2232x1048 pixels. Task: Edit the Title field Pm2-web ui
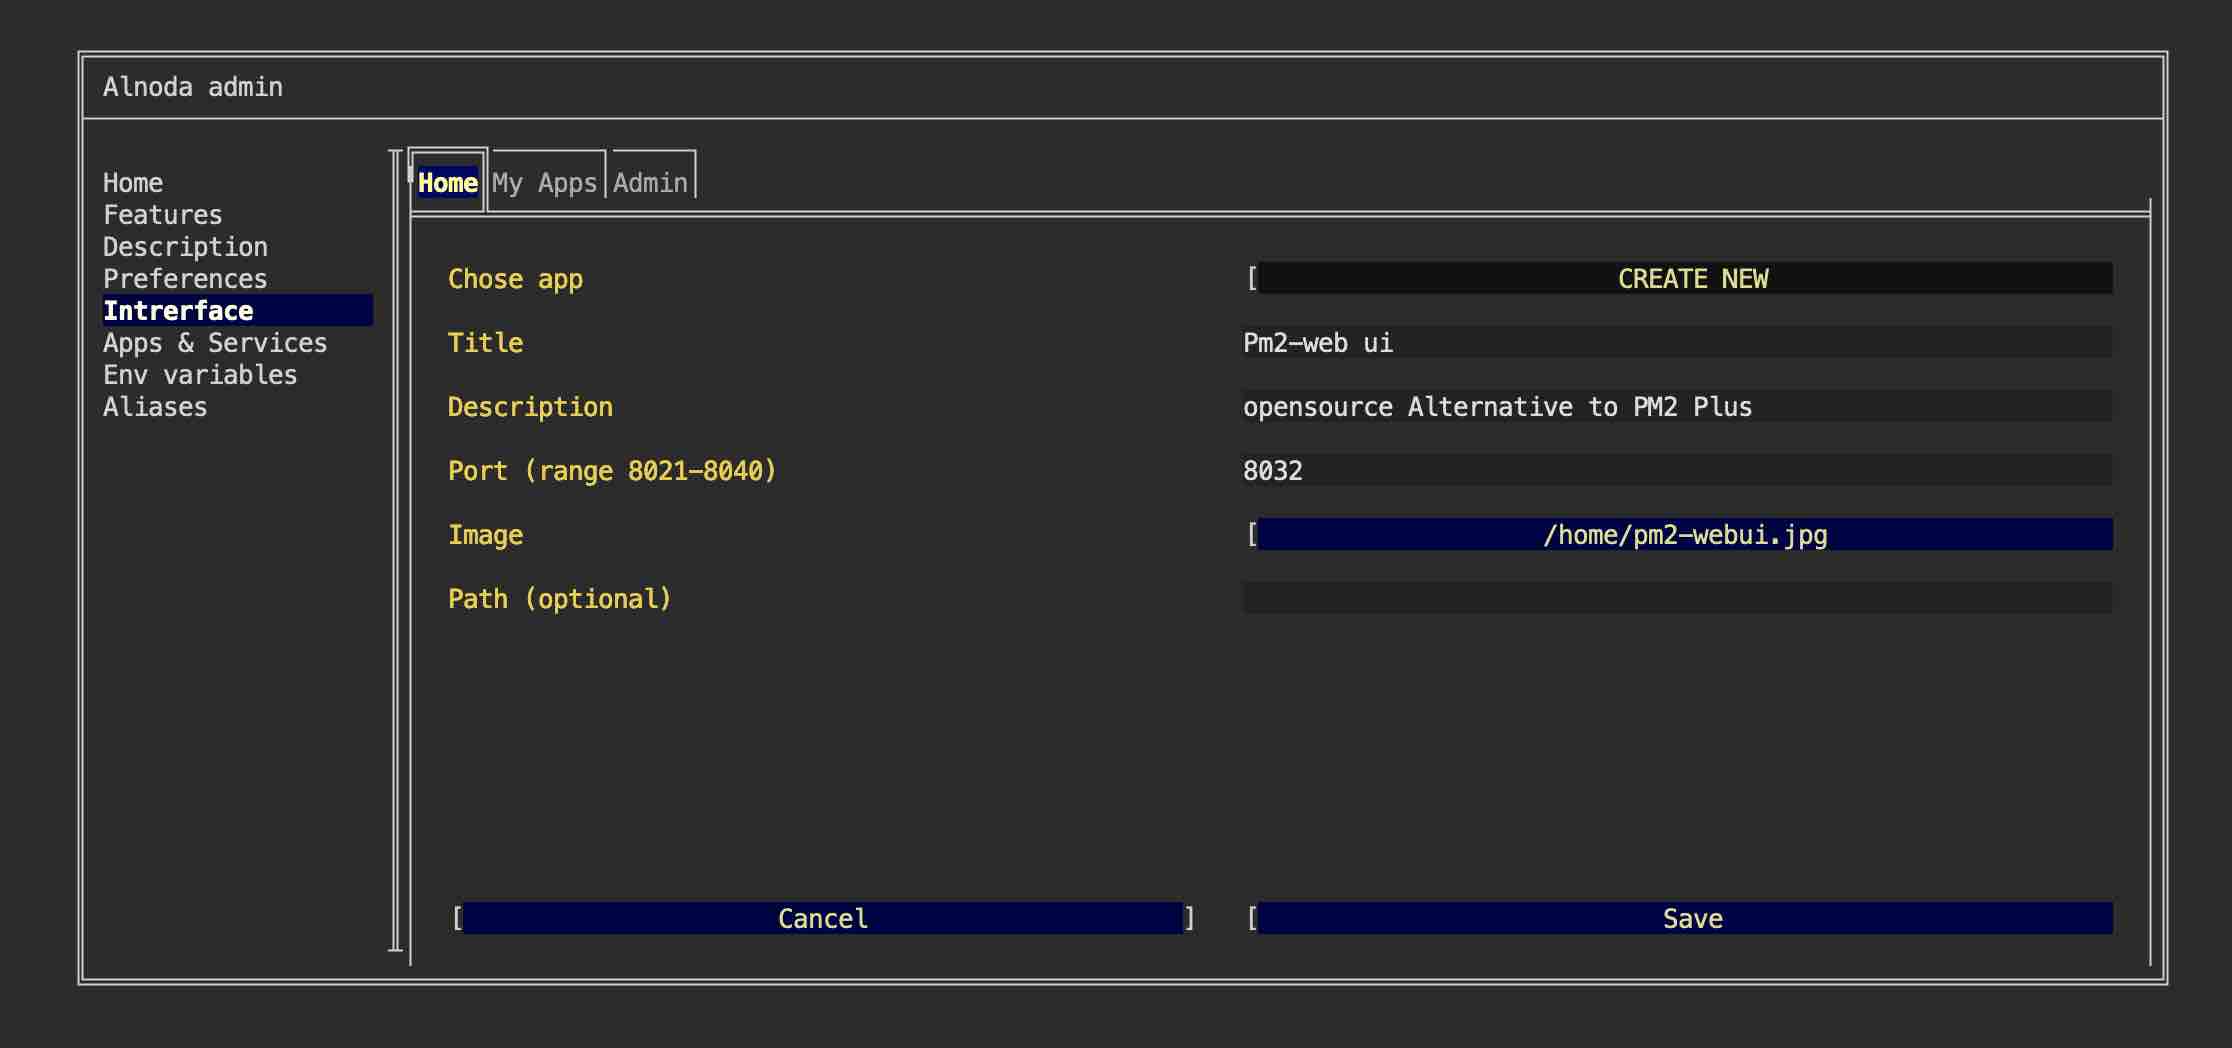pyautogui.click(x=1678, y=343)
